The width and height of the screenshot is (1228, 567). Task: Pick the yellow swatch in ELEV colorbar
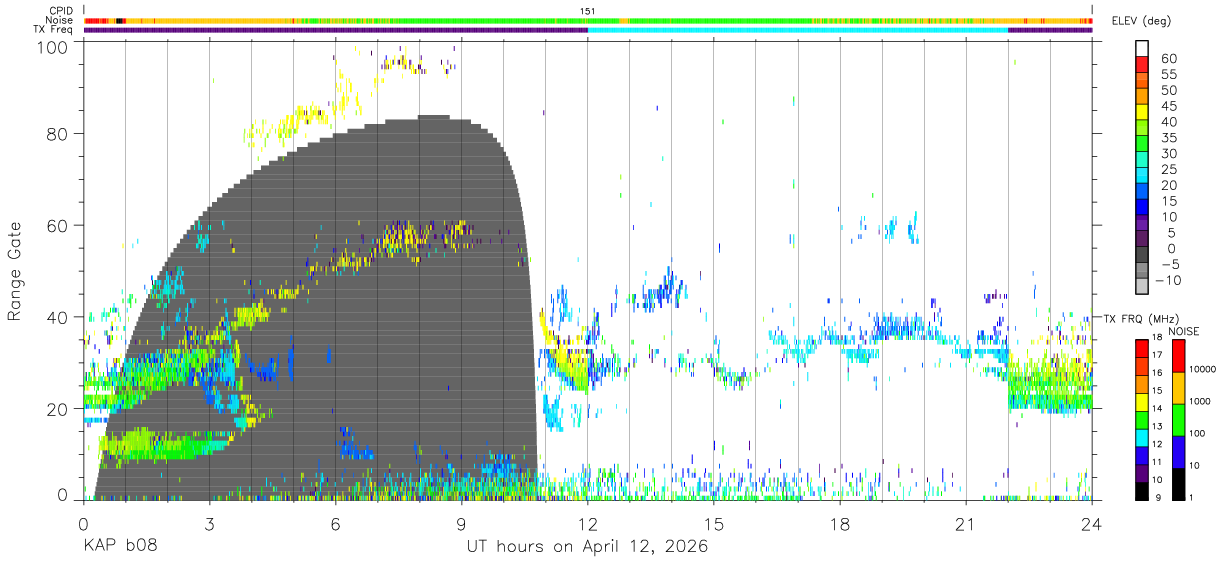(1144, 113)
